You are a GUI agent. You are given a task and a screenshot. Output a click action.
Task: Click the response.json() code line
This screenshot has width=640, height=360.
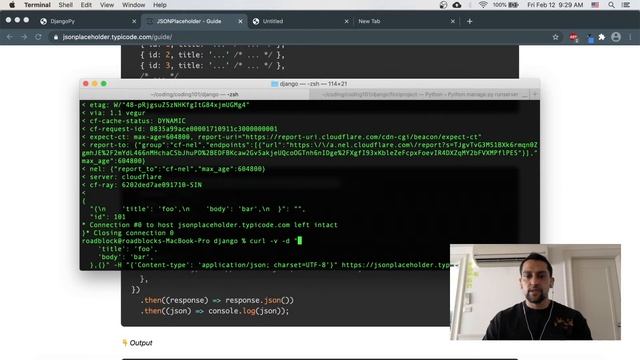217,300
